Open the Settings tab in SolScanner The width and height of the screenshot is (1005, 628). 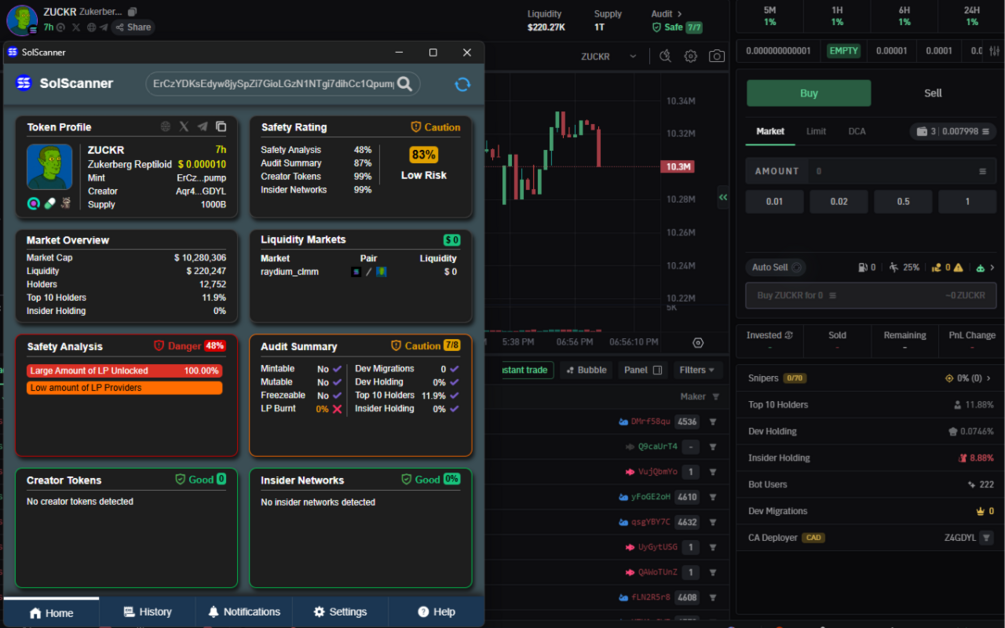(x=340, y=612)
